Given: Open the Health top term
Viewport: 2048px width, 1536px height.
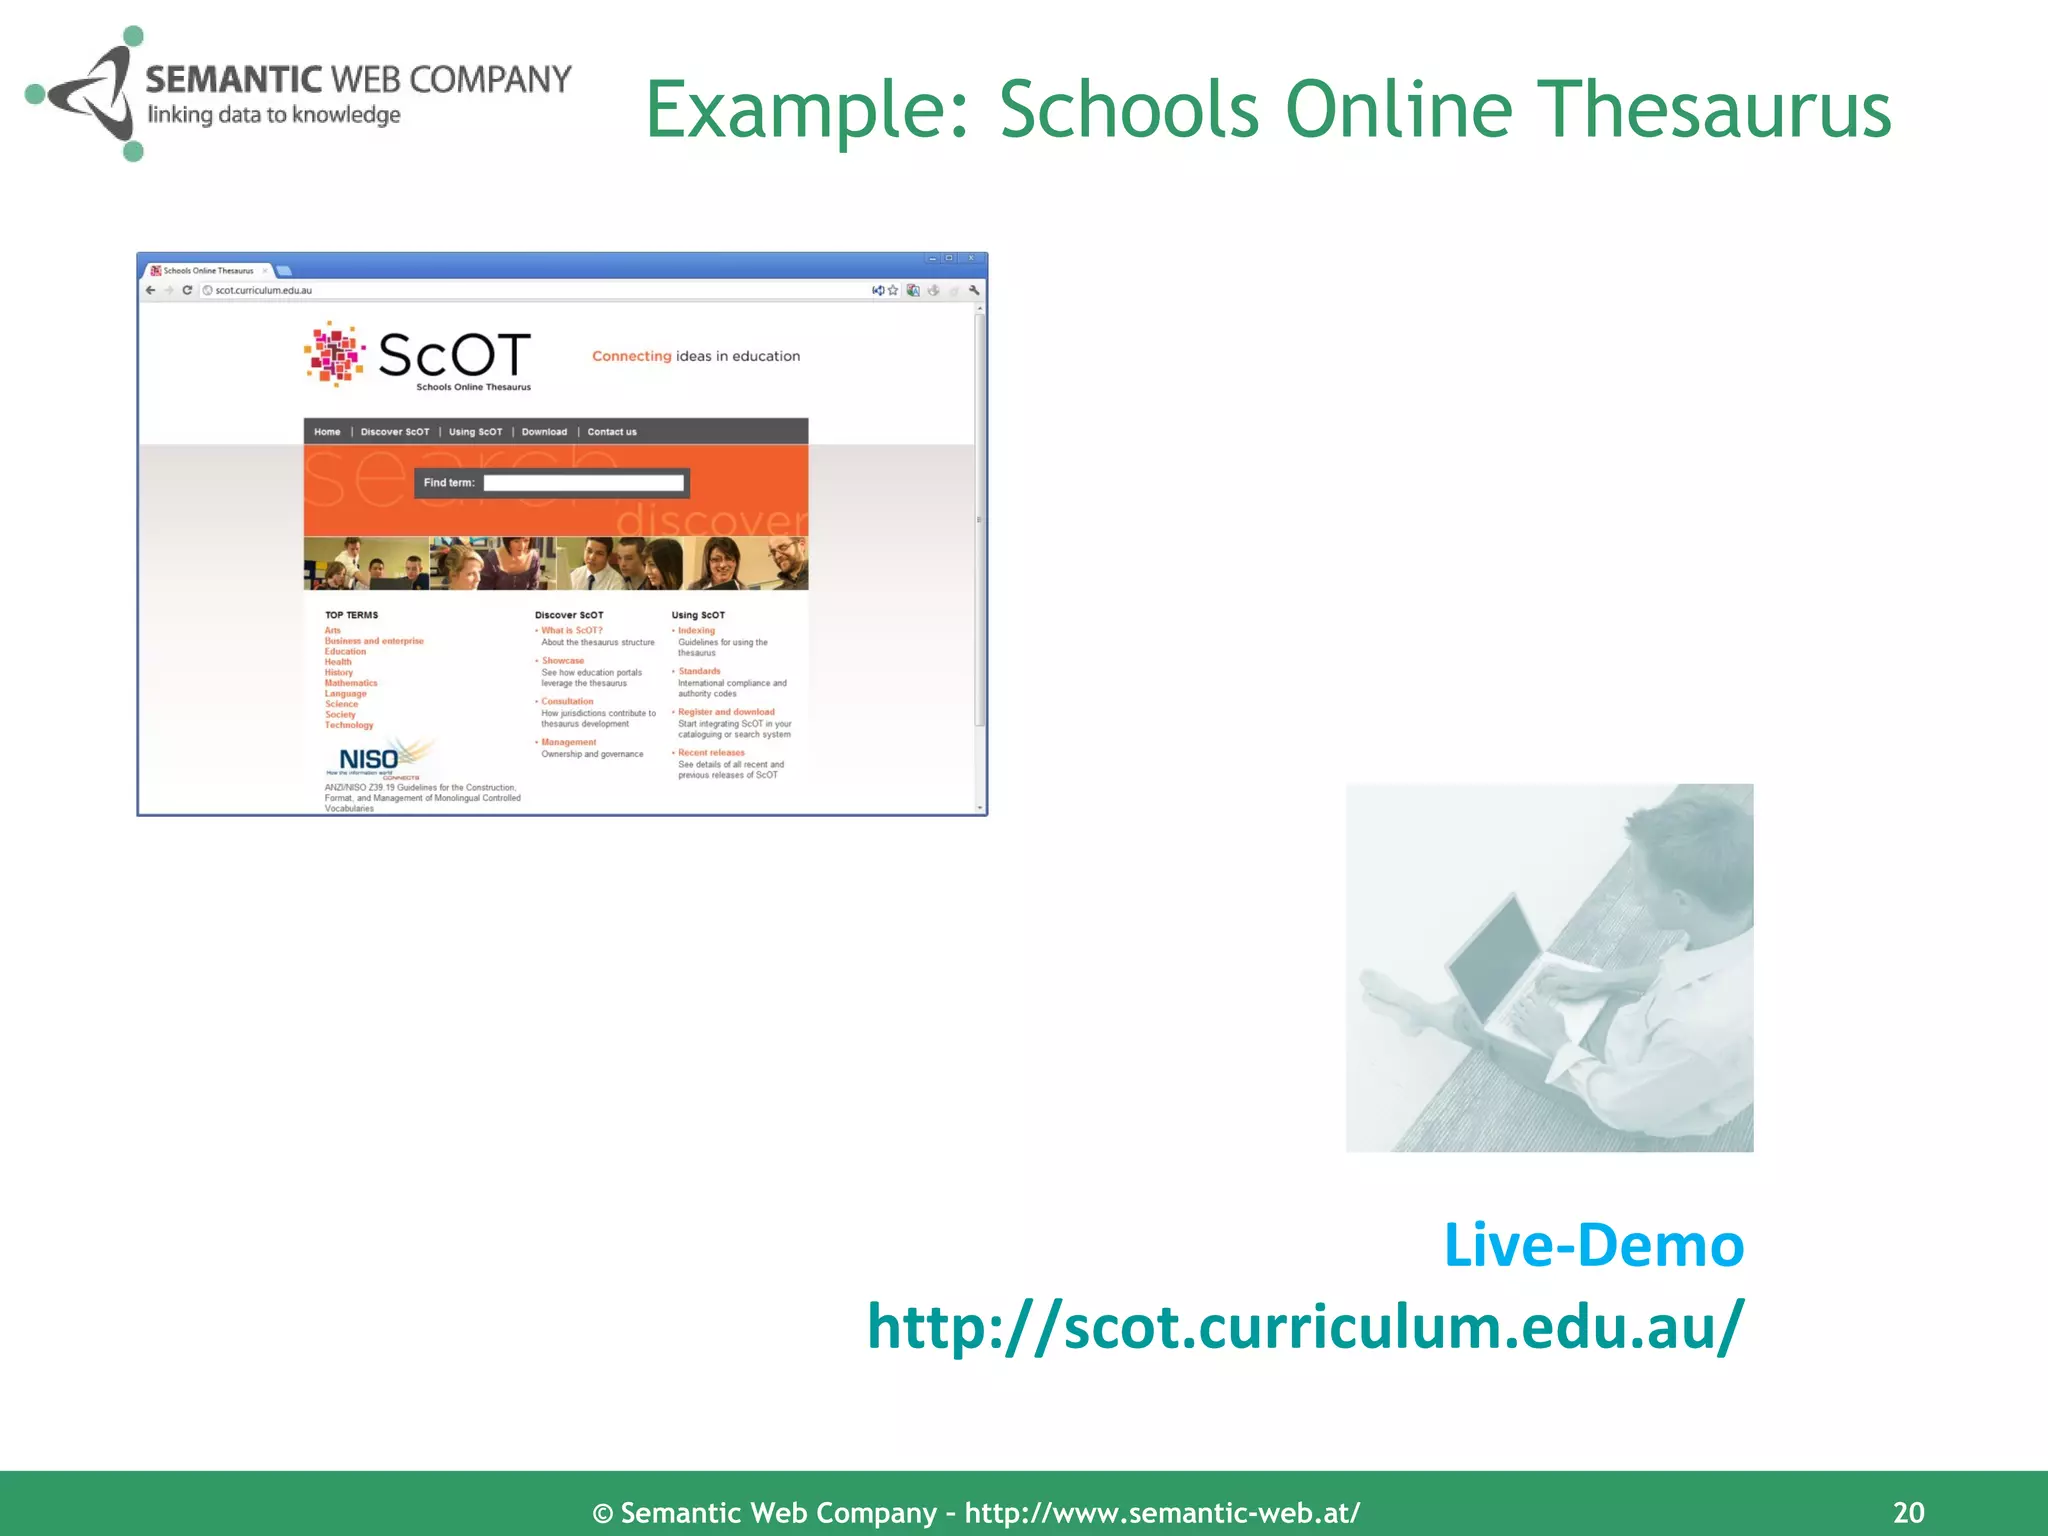Looking at the screenshot, I should click(338, 662).
